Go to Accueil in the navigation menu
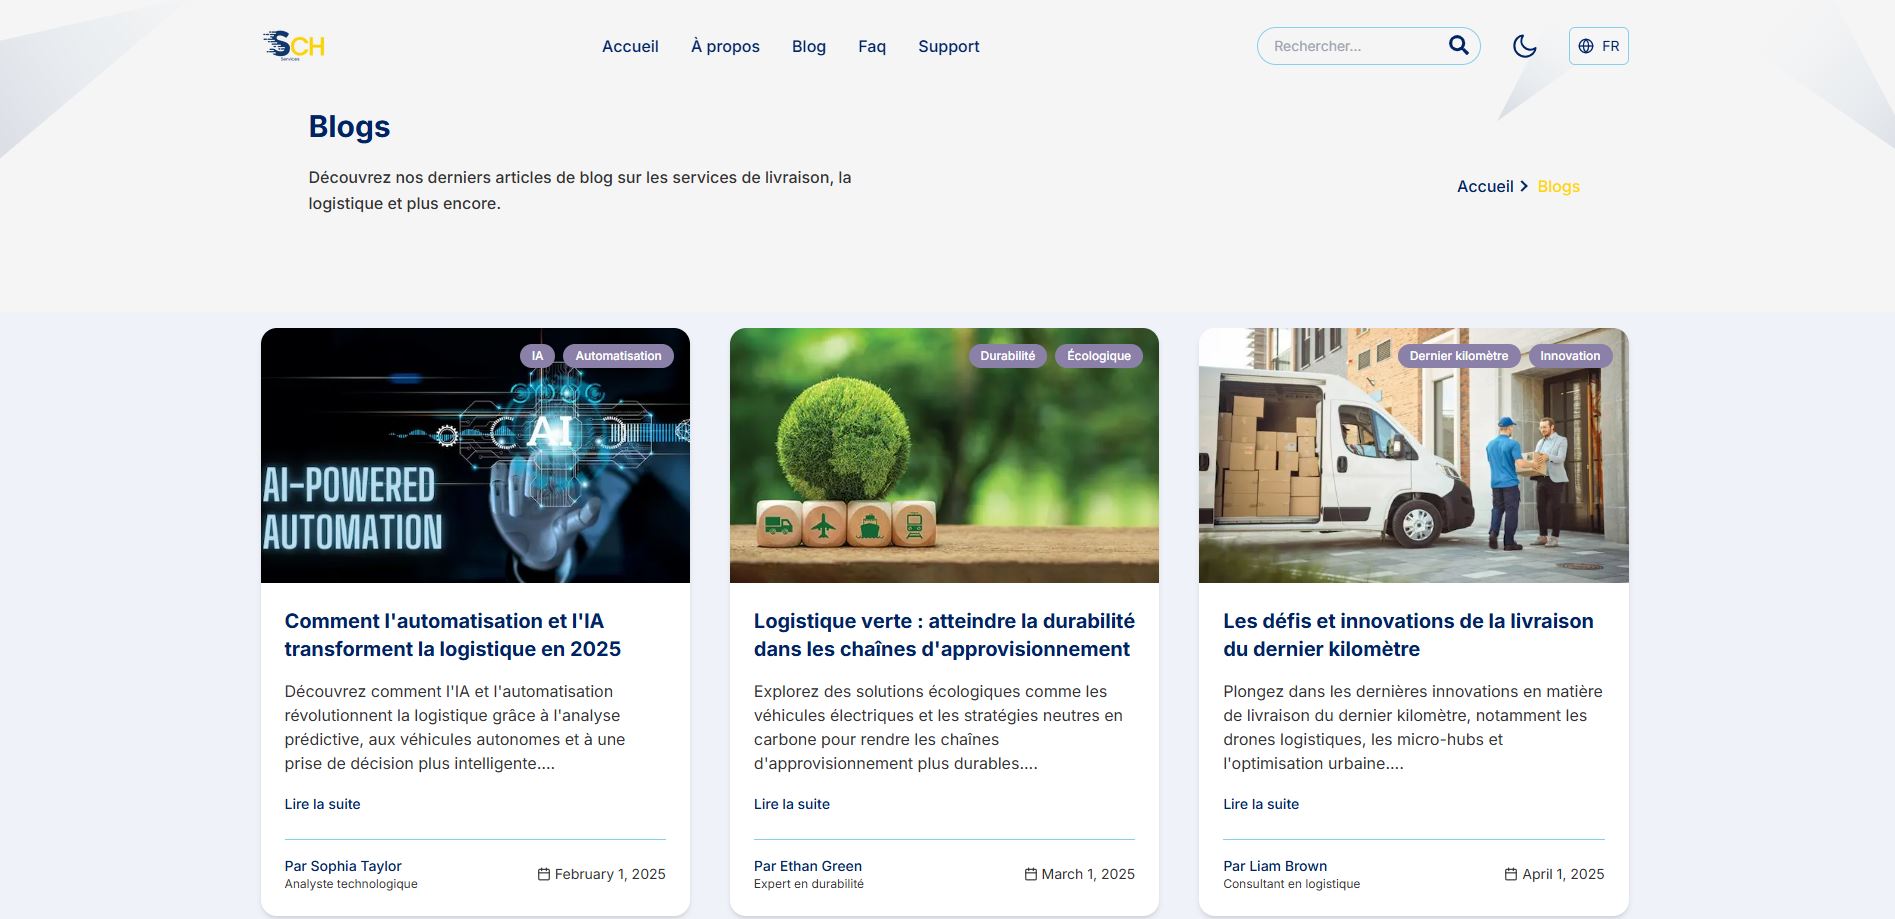The width and height of the screenshot is (1895, 919). (x=630, y=46)
